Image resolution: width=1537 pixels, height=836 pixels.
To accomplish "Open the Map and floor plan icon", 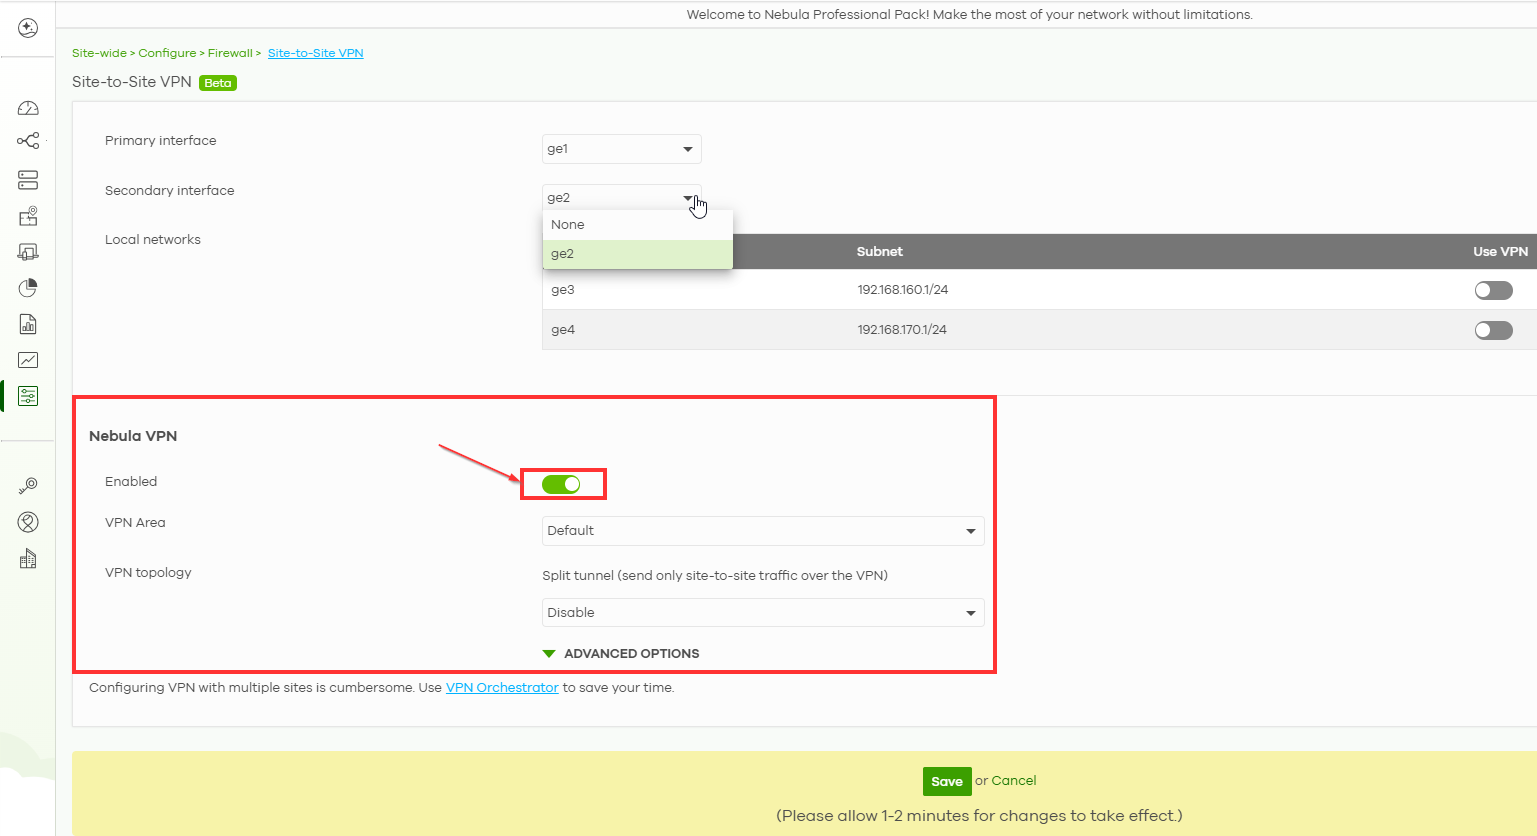I will pos(28,216).
